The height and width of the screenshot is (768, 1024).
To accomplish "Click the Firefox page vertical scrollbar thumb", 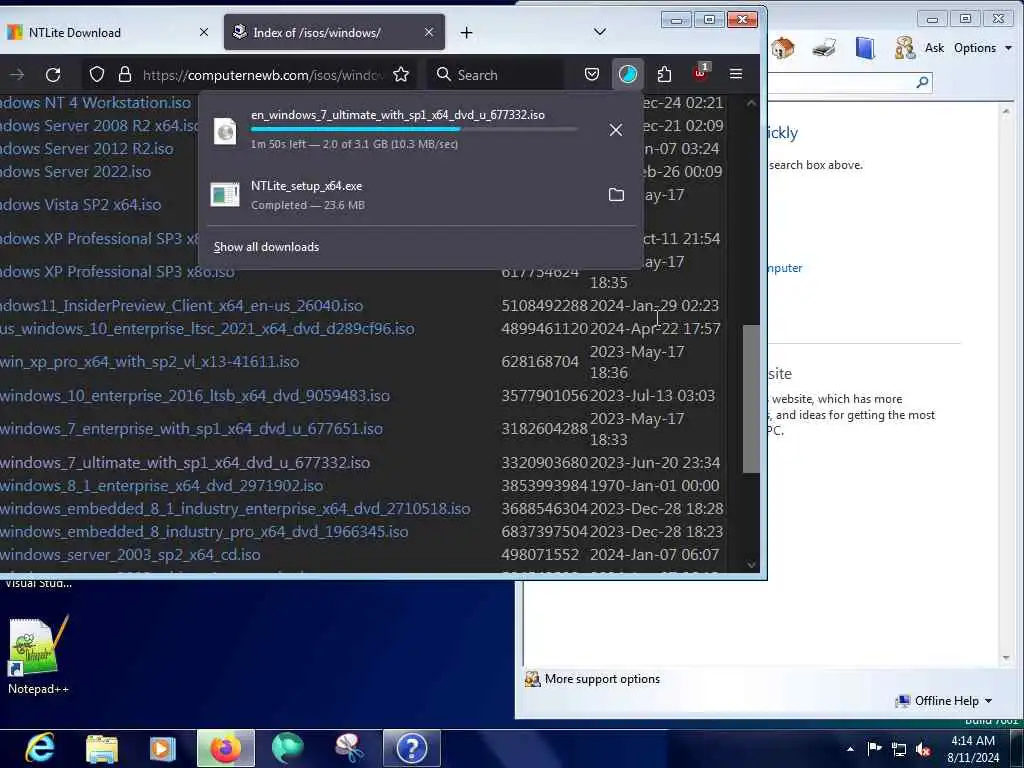I will (x=752, y=398).
